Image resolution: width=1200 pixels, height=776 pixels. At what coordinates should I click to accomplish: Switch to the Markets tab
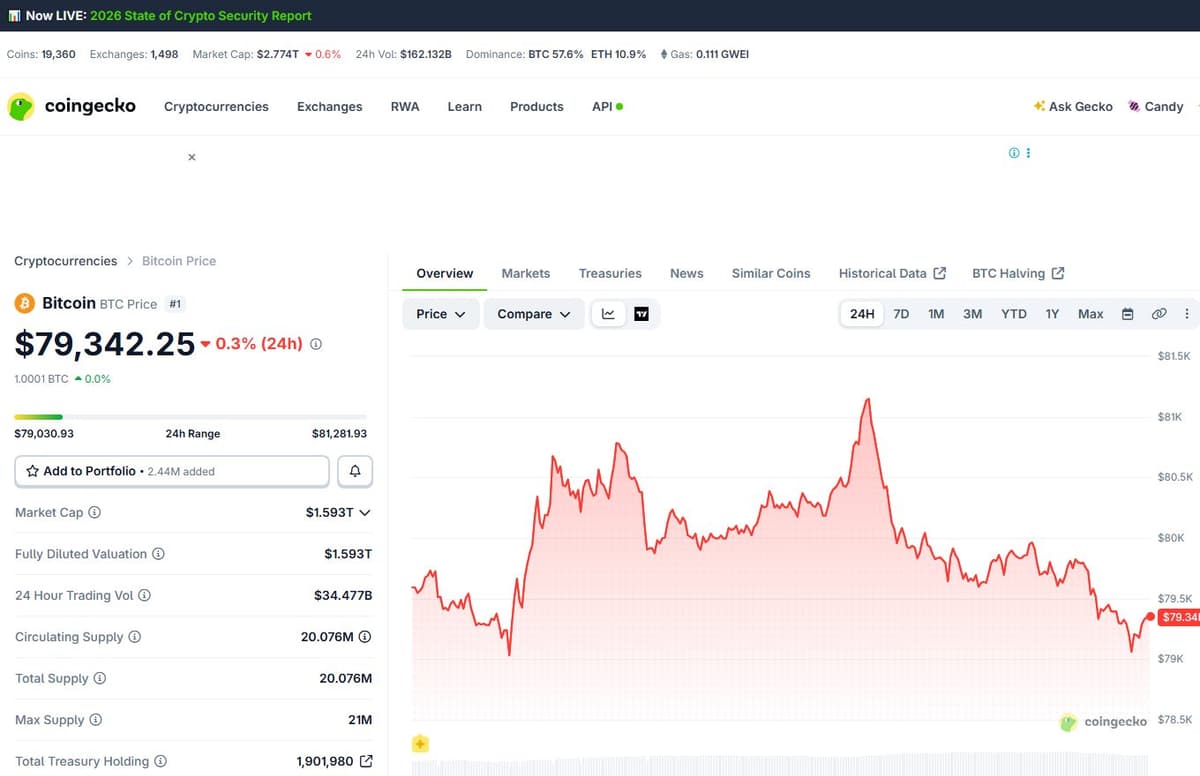click(526, 273)
